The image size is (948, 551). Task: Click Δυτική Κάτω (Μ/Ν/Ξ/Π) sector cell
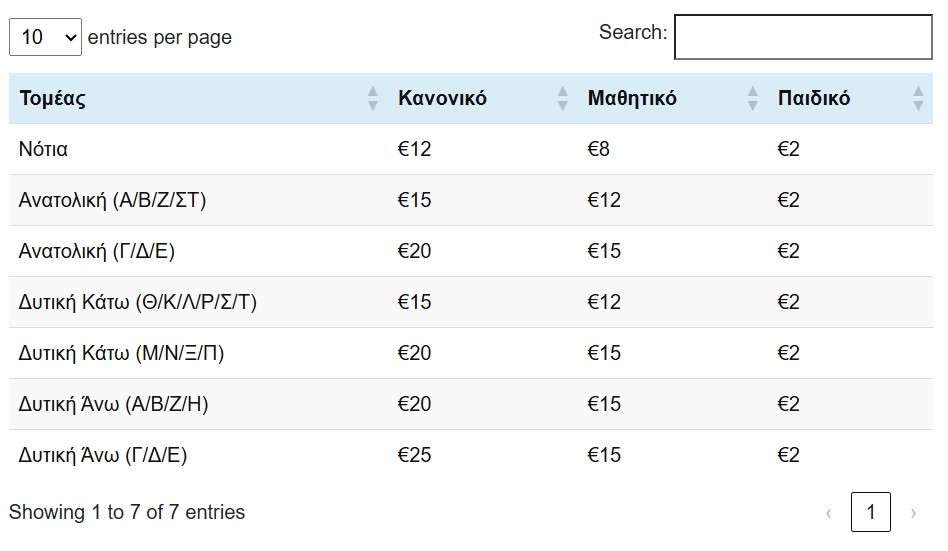tap(121, 353)
